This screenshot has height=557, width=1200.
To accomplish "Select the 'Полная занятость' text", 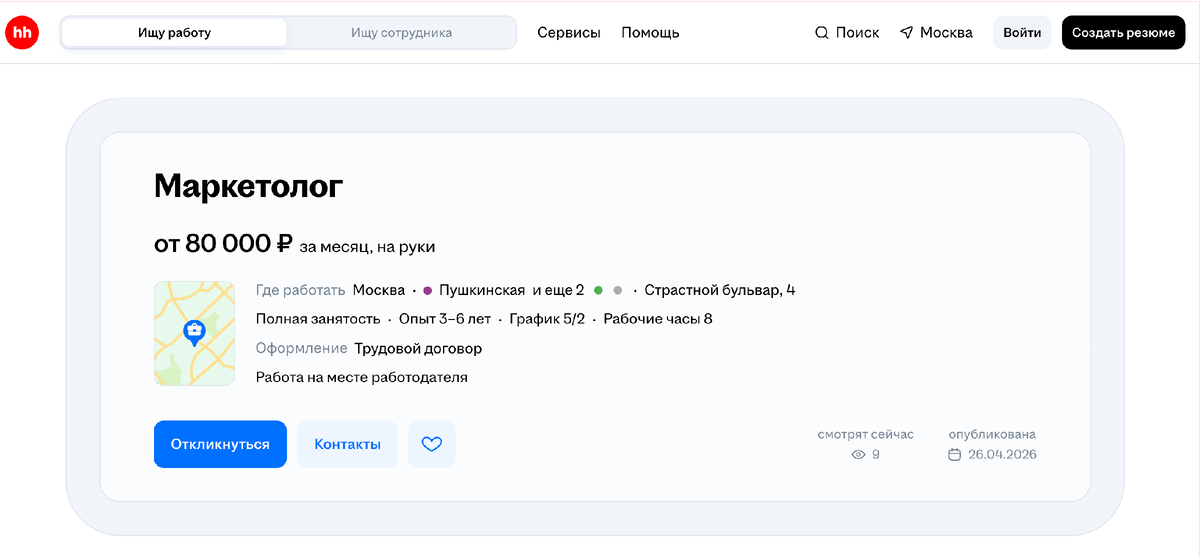I will coord(318,319).
